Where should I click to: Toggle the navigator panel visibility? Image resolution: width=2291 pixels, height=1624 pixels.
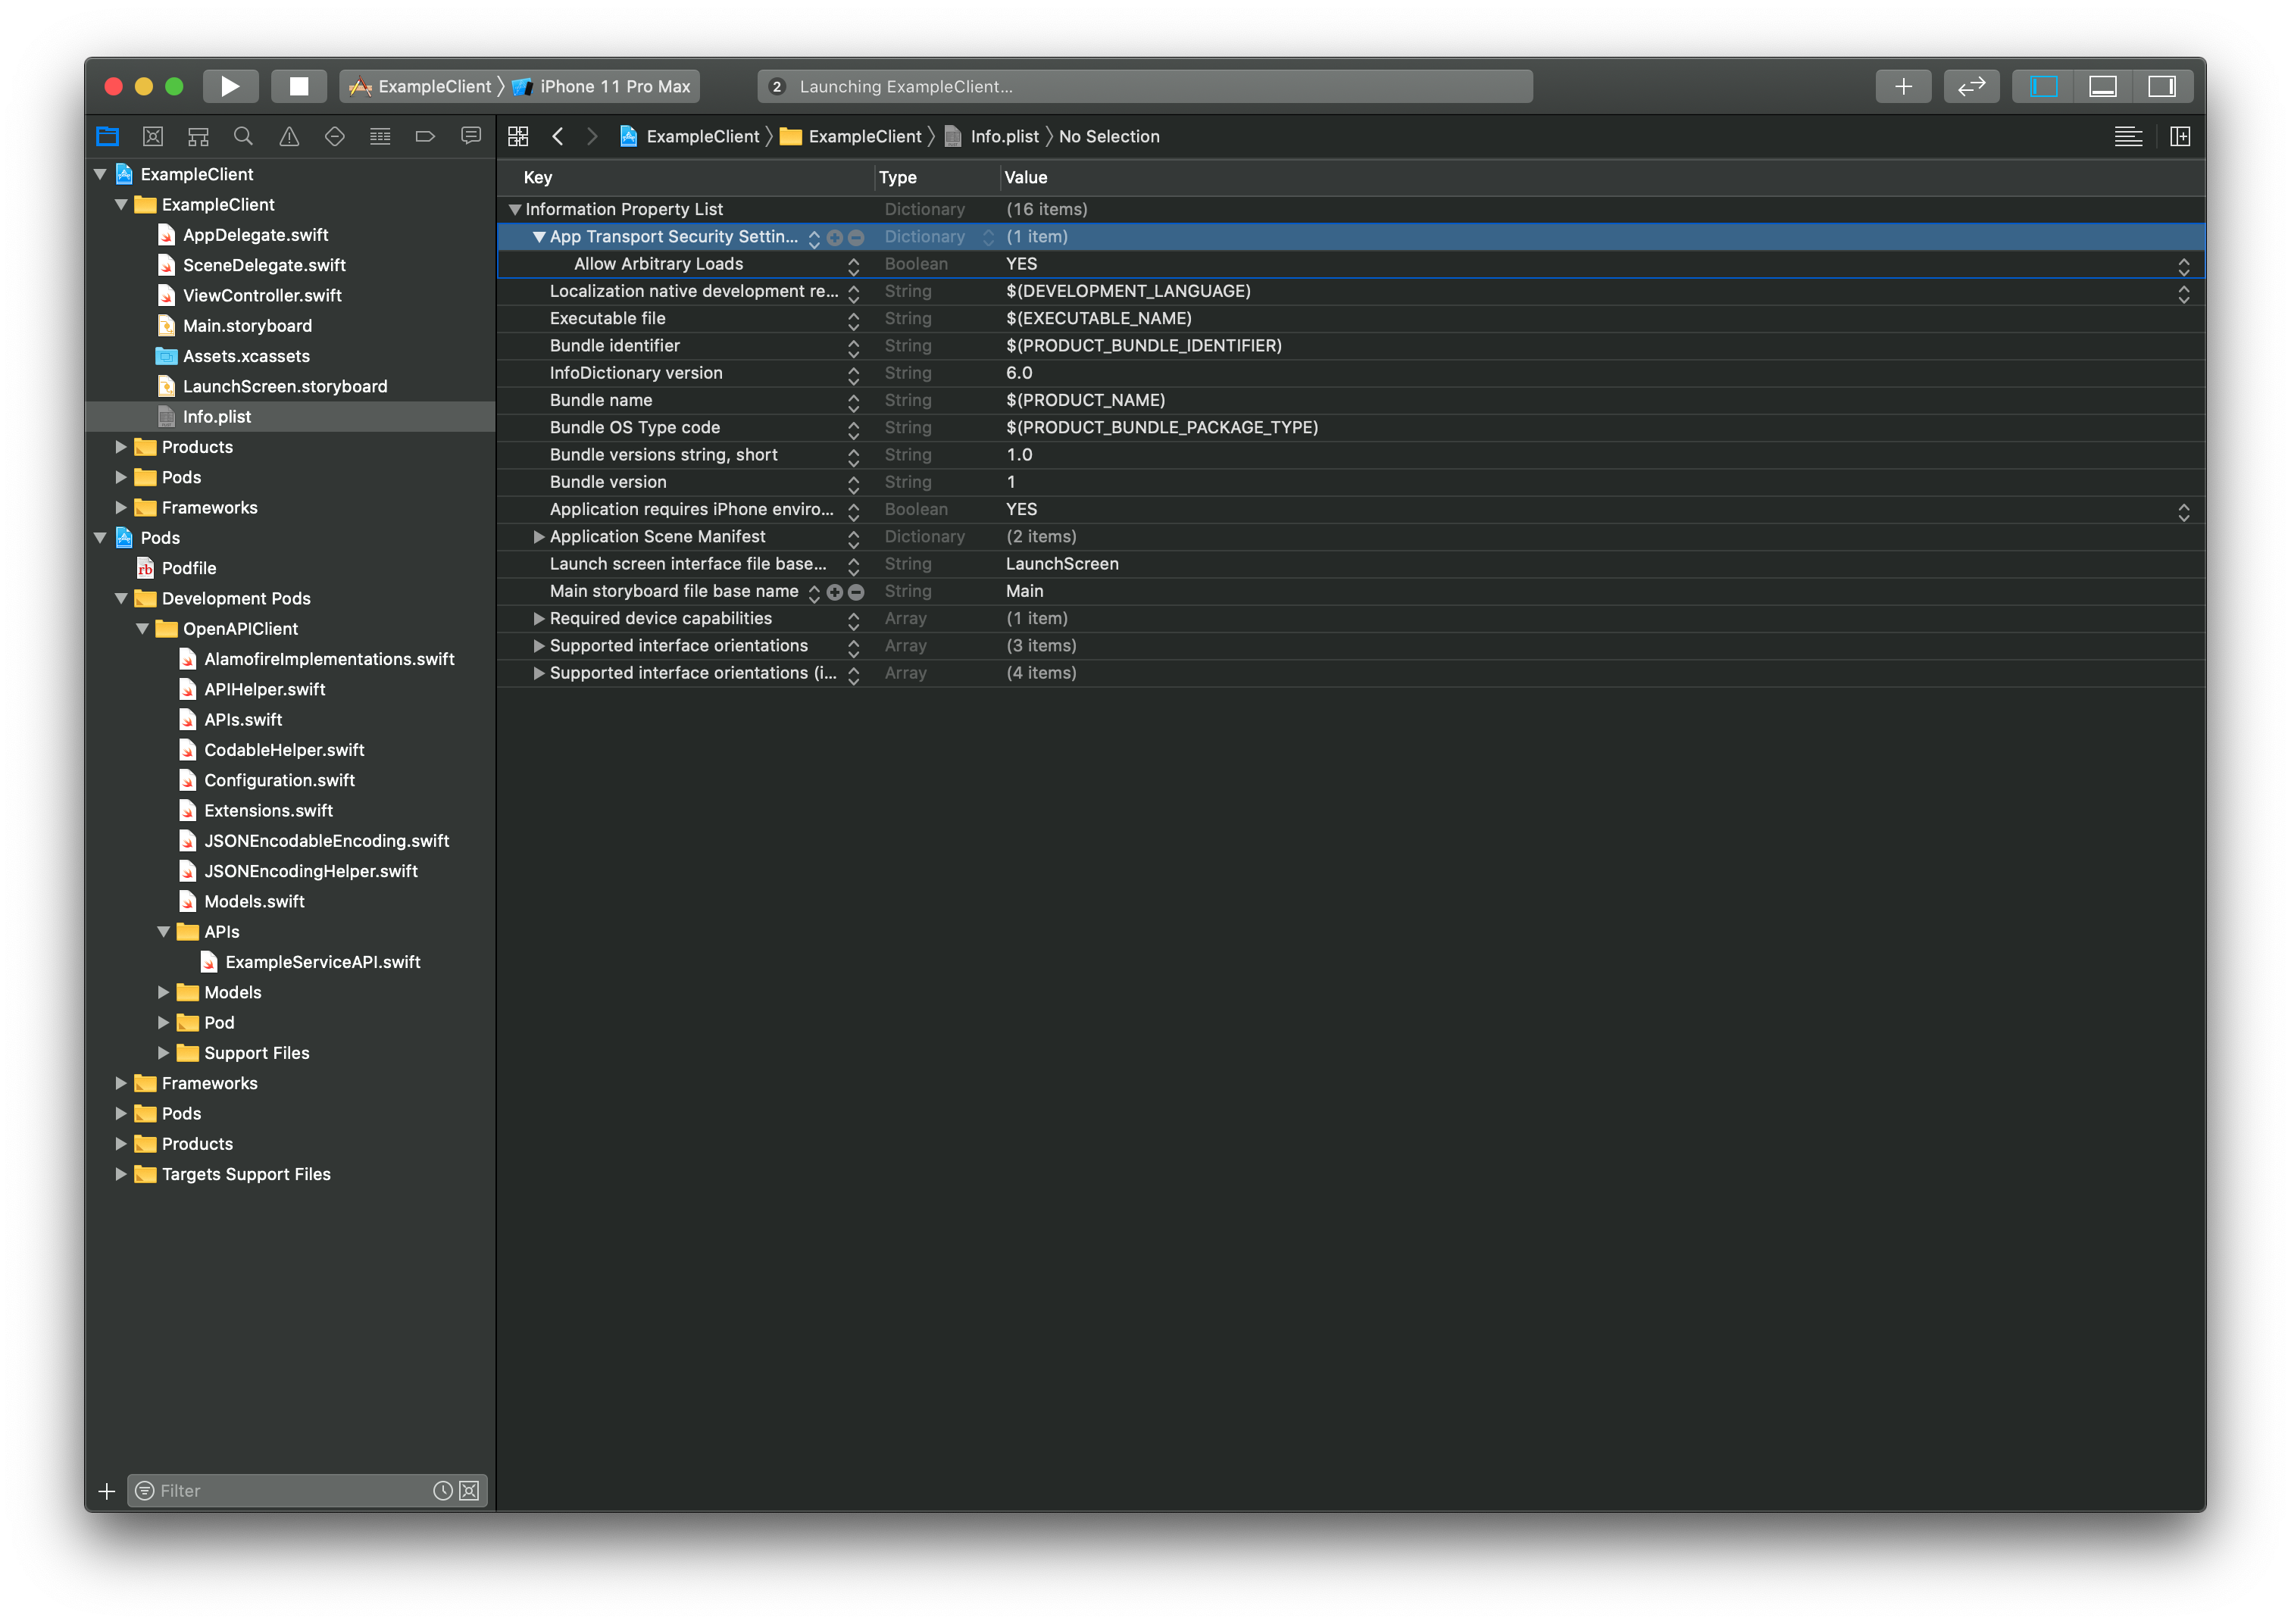pyautogui.click(x=2043, y=86)
